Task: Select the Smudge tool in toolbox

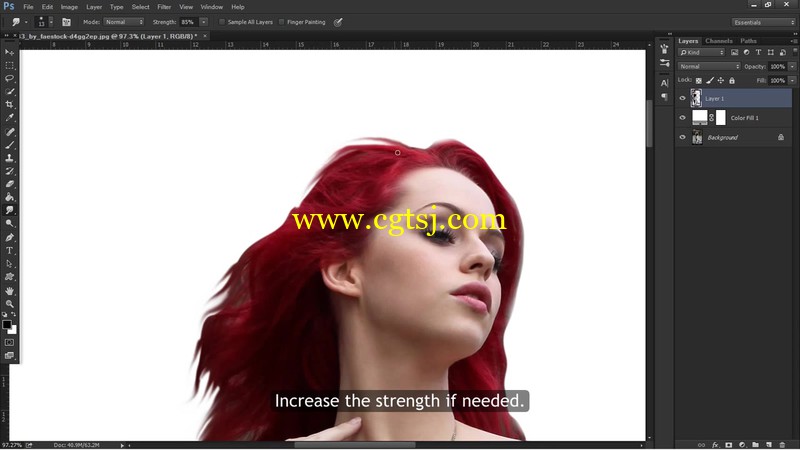Action: [9, 210]
